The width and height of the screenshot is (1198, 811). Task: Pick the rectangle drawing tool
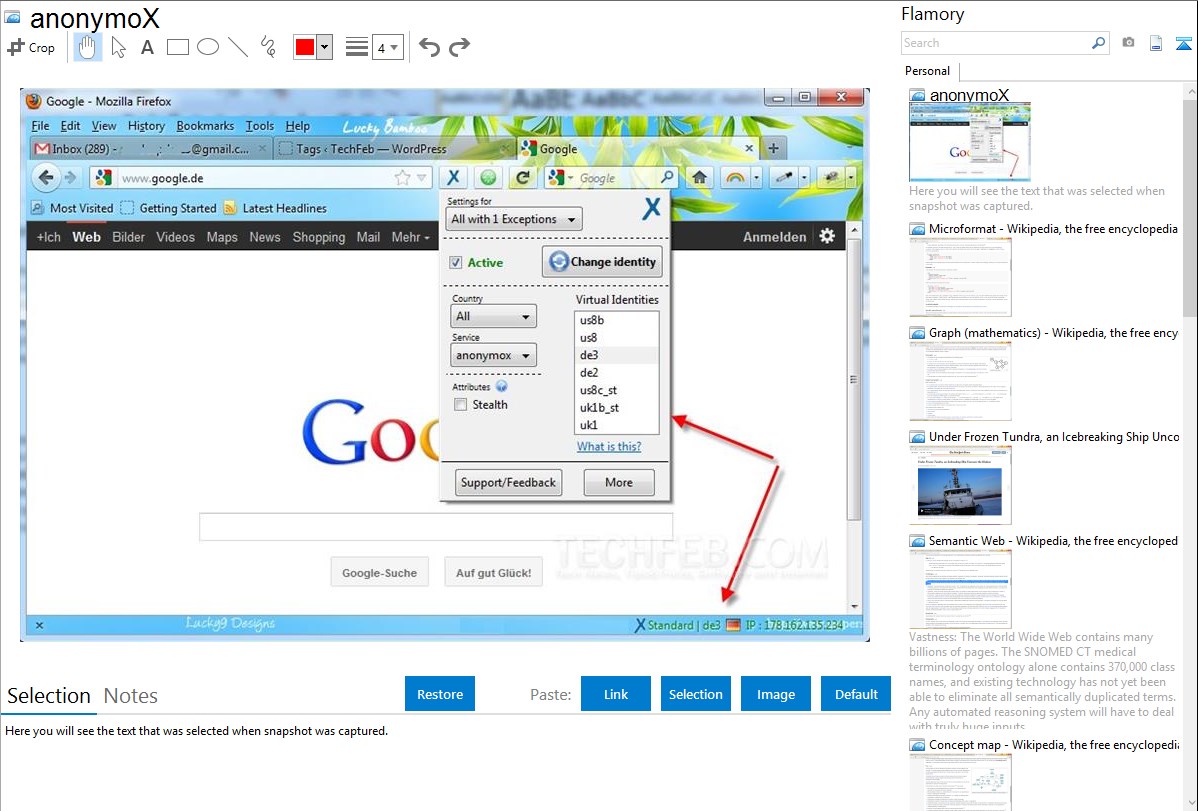tap(177, 47)
